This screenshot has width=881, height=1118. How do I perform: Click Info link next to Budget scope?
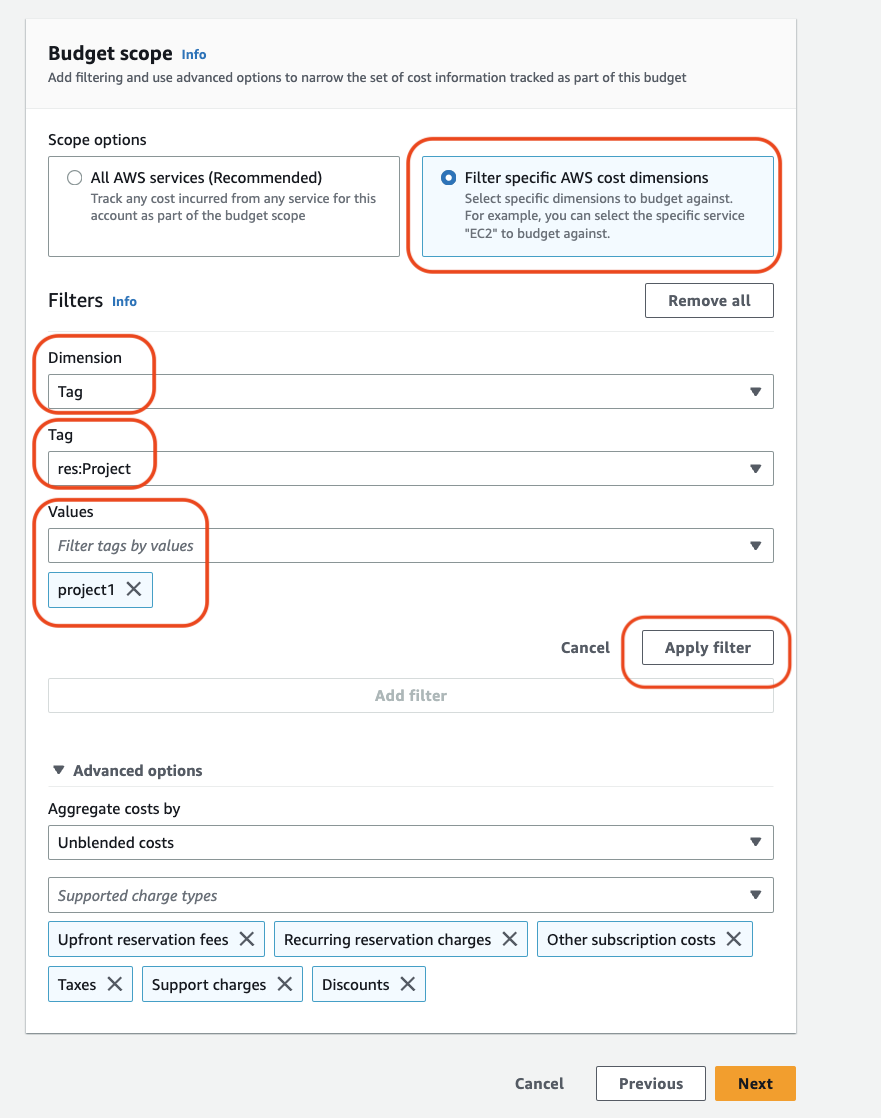(x=194, y=54)
